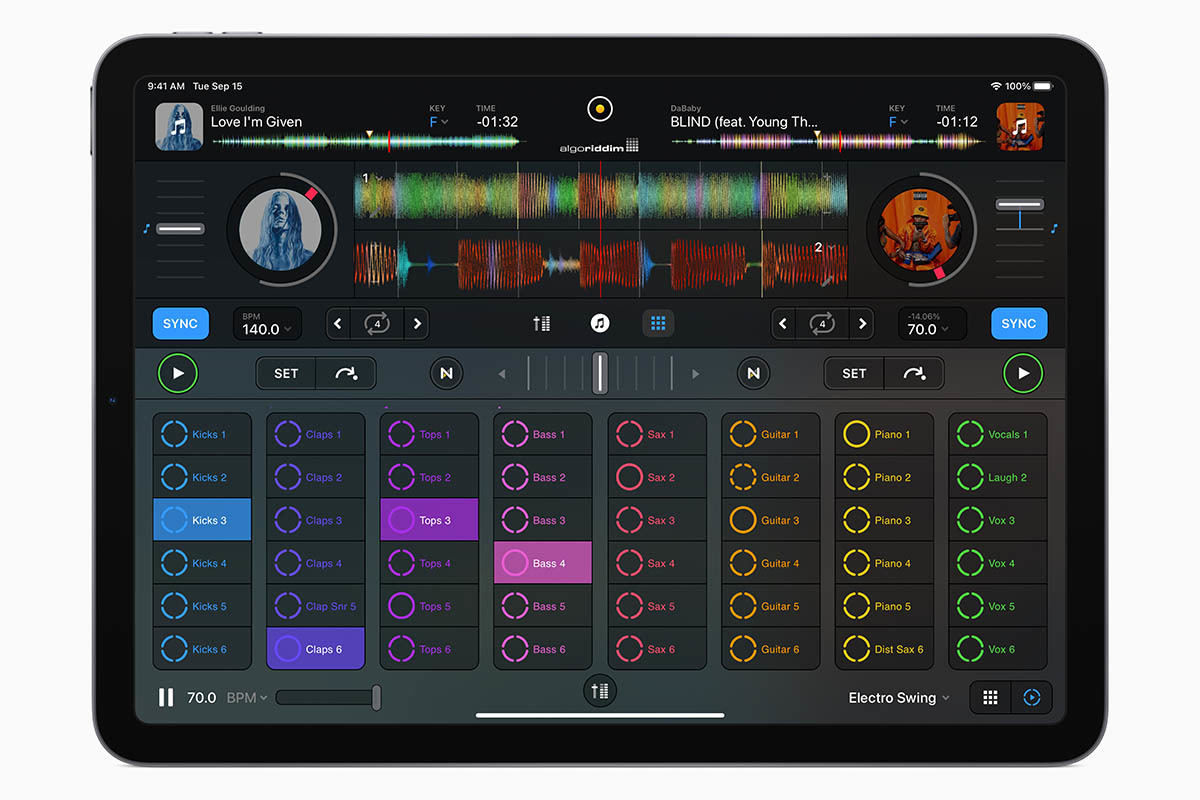Viewport: 1200px width, 800px height.
Task: Decrease right deck loop length arrow
Action: [783, 323]
